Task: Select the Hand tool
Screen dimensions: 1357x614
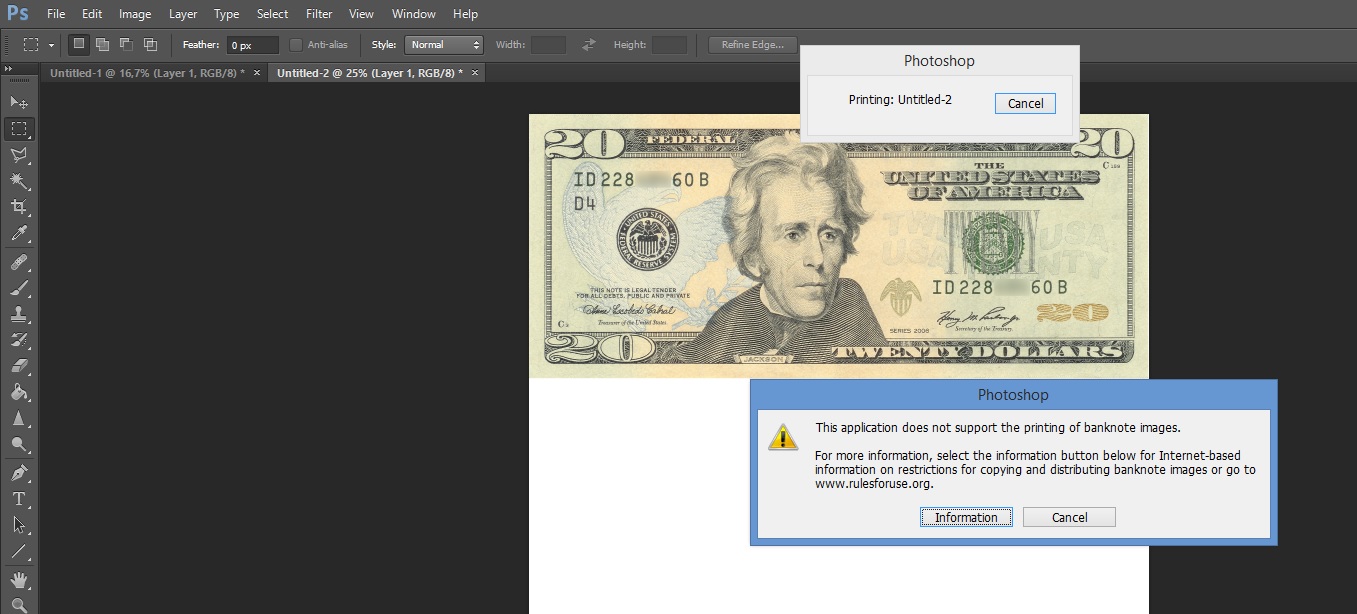Action: point(19,579)
